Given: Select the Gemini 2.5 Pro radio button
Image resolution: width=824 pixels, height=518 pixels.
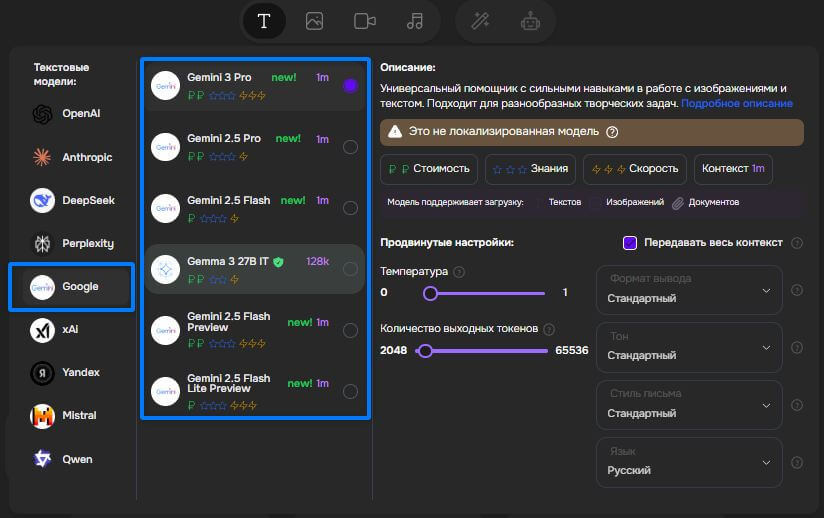Looking at the screenshot, I should pyautogui.click(x=350, y=147).
